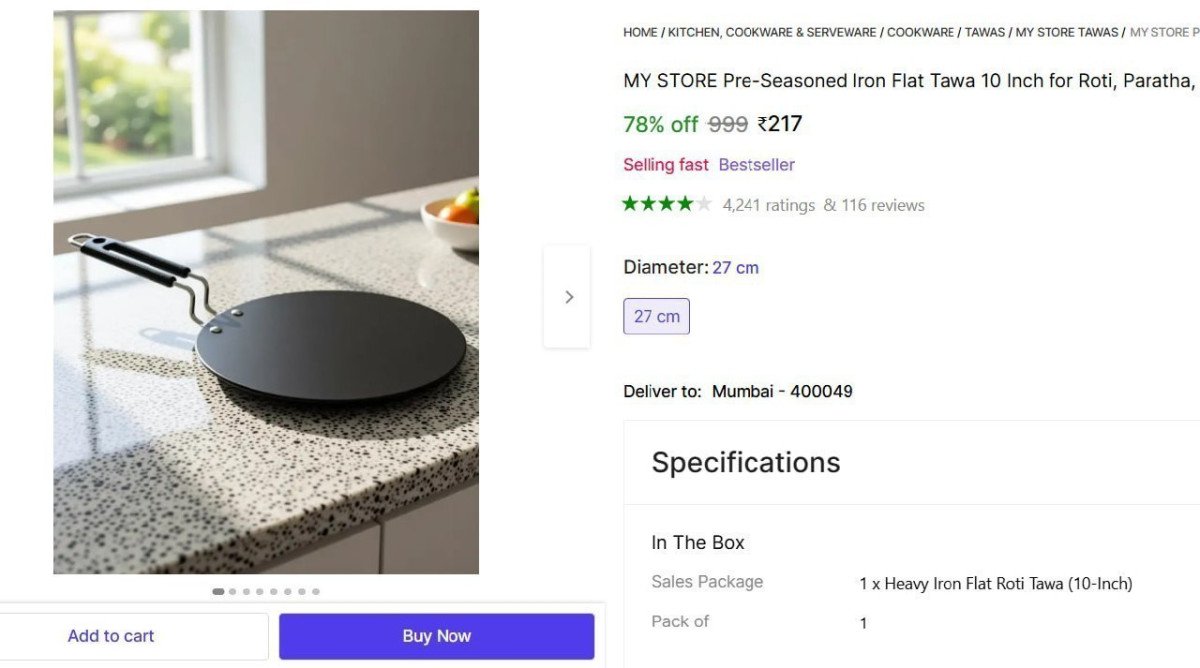Select the second carousel dot indicator
This screenshot has height=668, width=1200.
232,591
